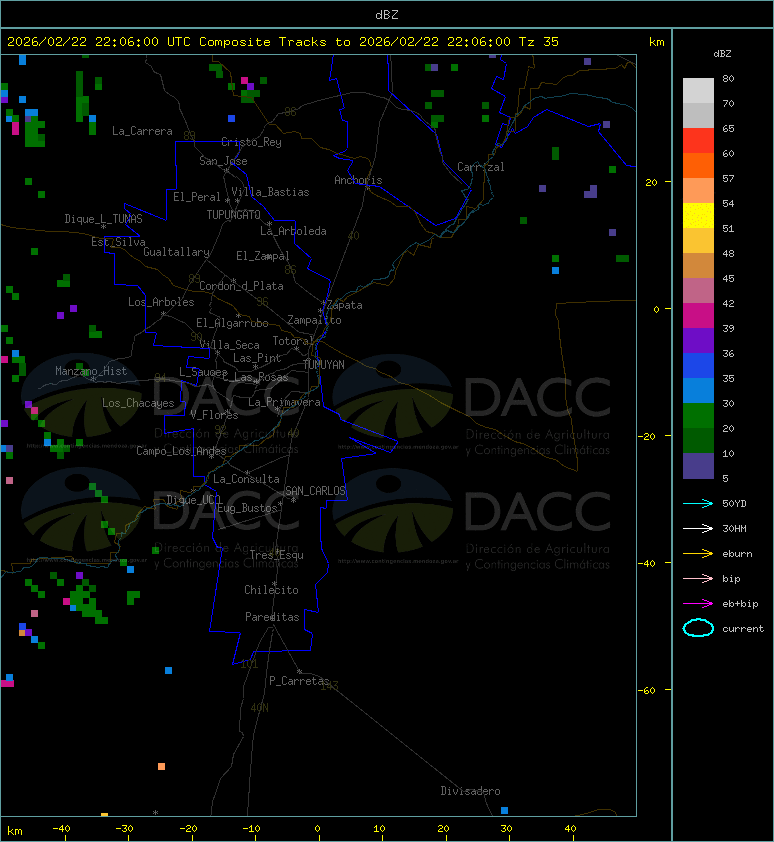The width and height of the screenshot is (774, 842).
Task: Click the Divisadero map label
Action: pos(471,791)
